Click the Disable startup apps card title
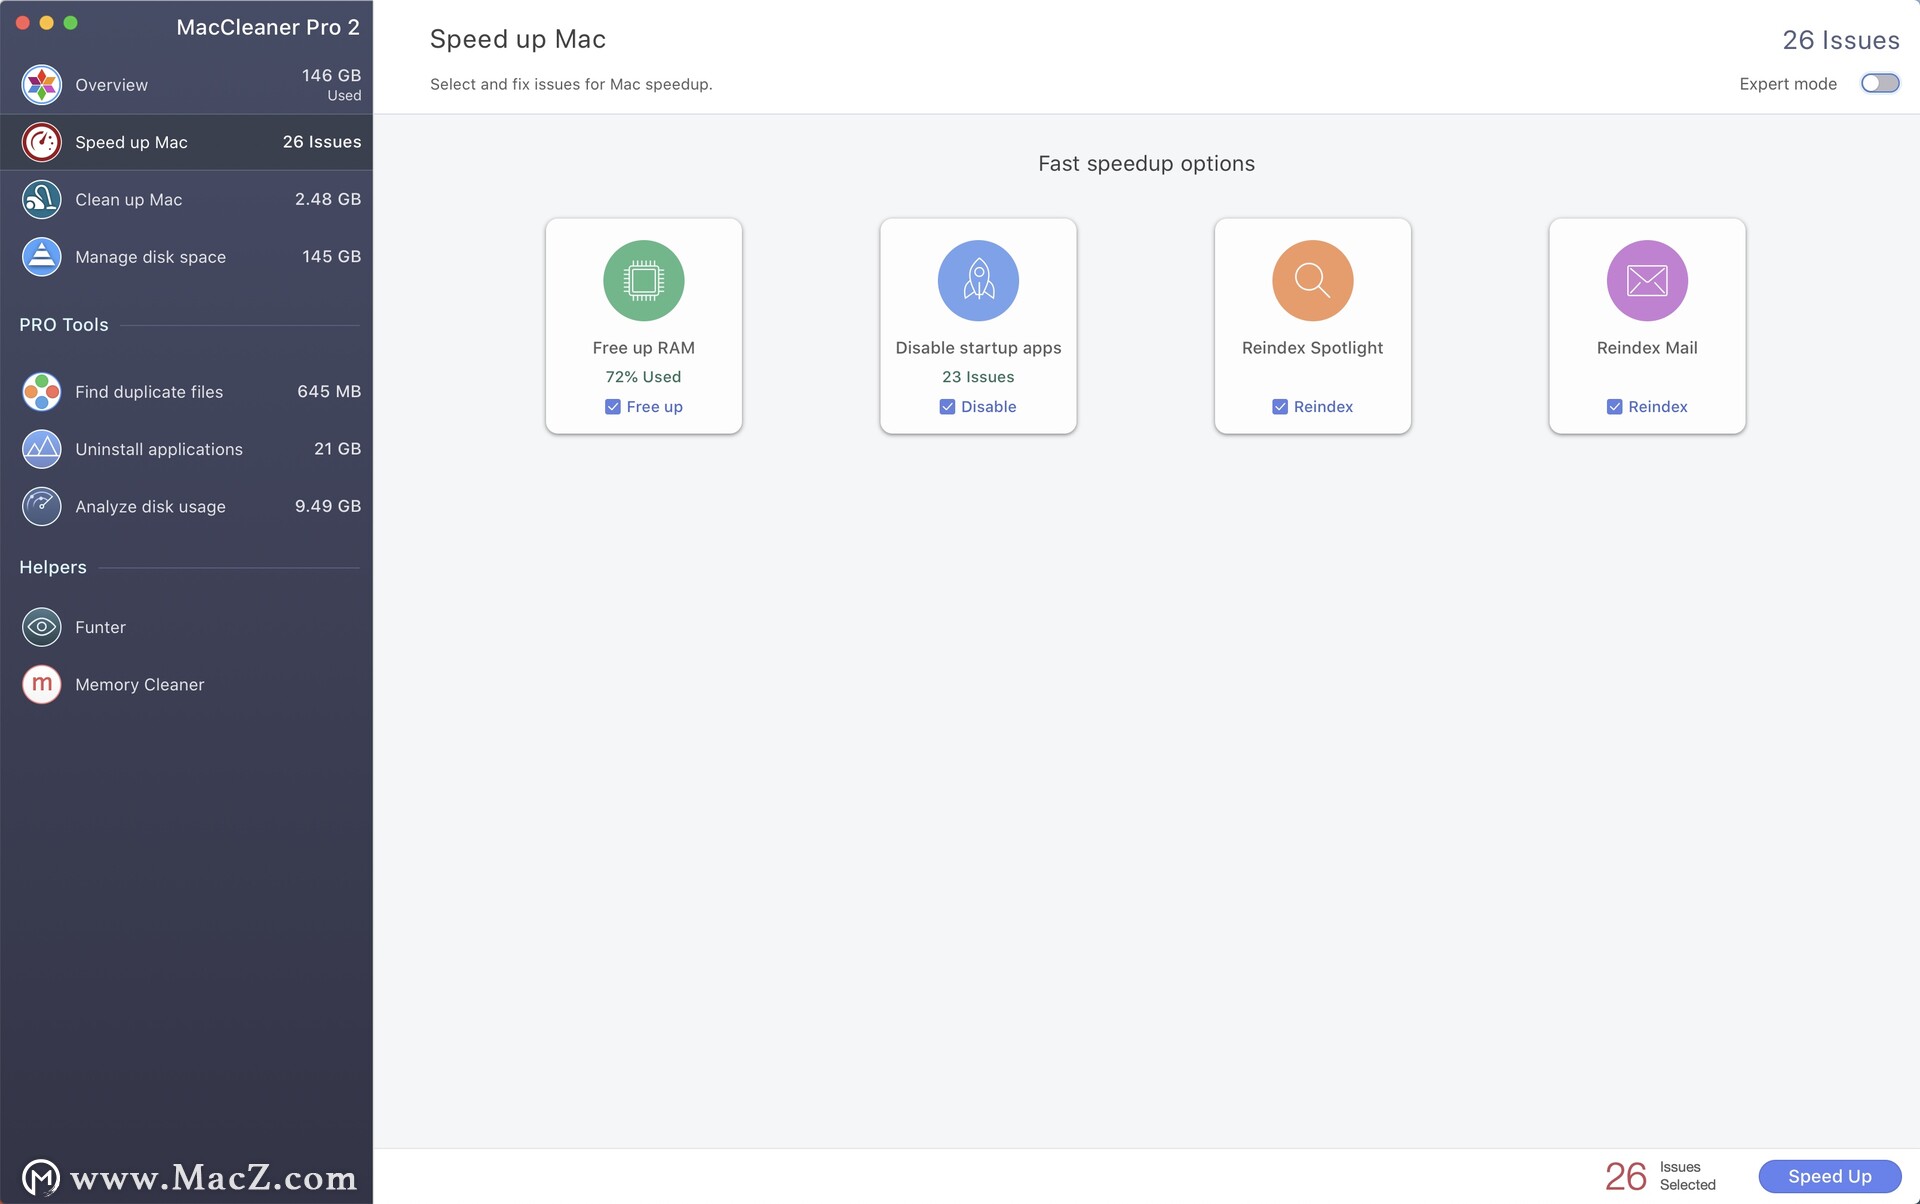The width and height of the screenshot is (1920, 1204). pyautogui.click(x=978, y=348)
